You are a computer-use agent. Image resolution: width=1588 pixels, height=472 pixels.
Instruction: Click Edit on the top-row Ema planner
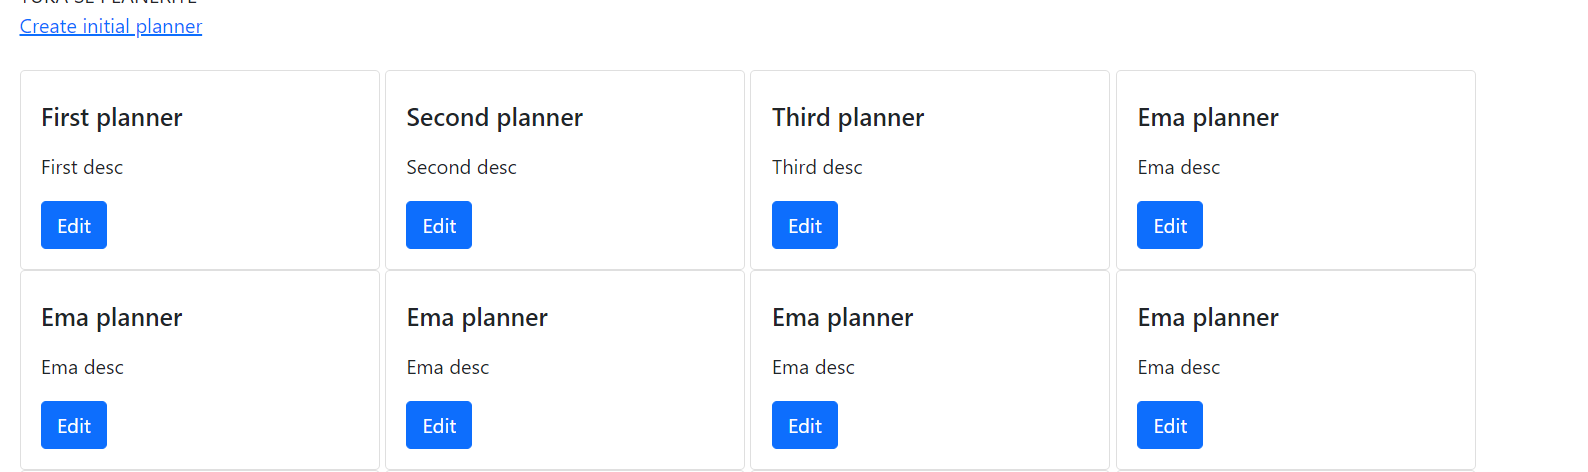[1169, 226]
